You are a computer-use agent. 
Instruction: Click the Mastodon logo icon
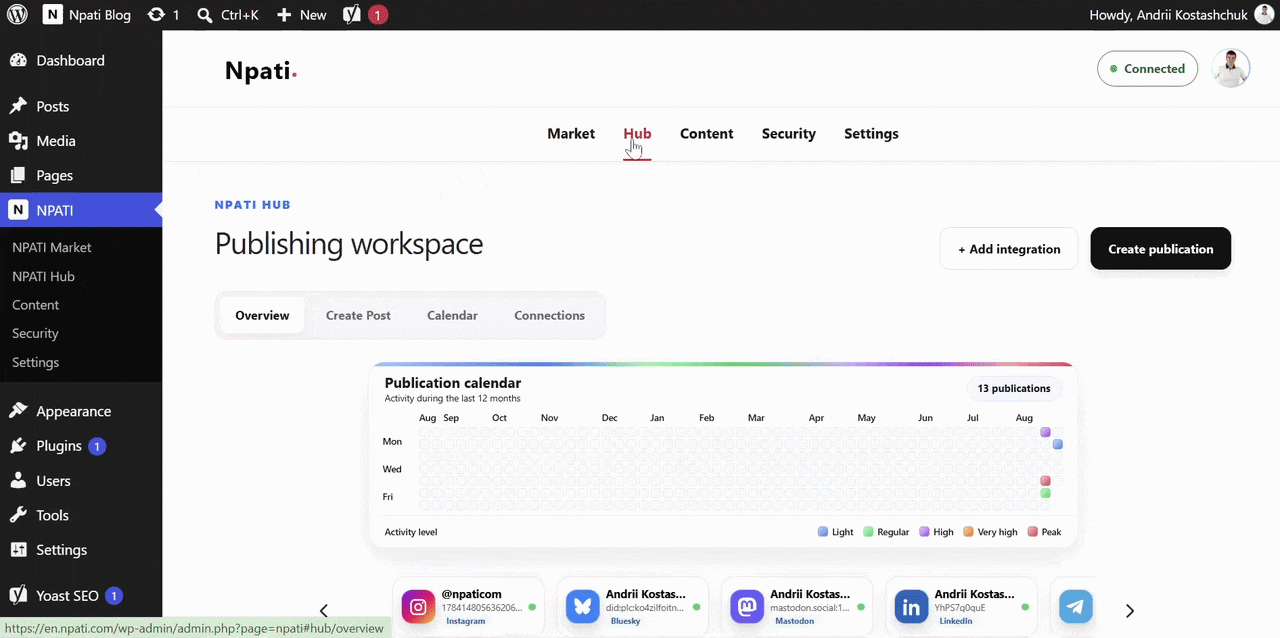[747, 606]
